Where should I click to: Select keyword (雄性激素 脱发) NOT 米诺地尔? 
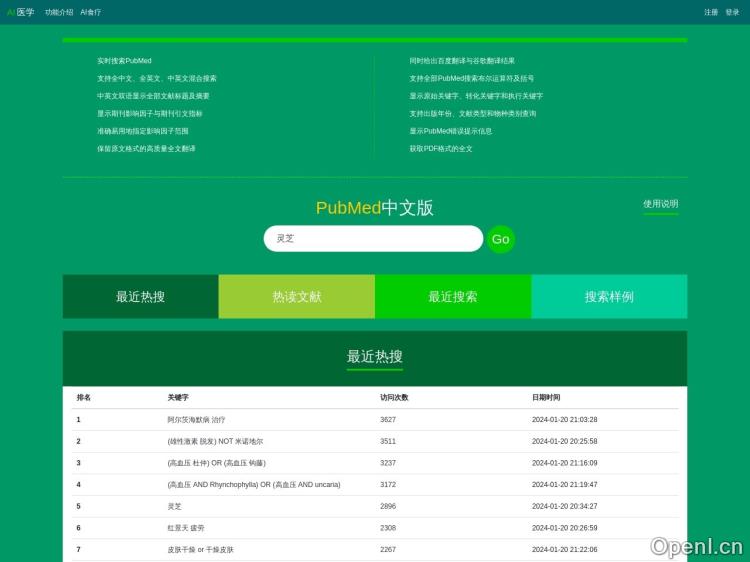click(x=215, y=441)
